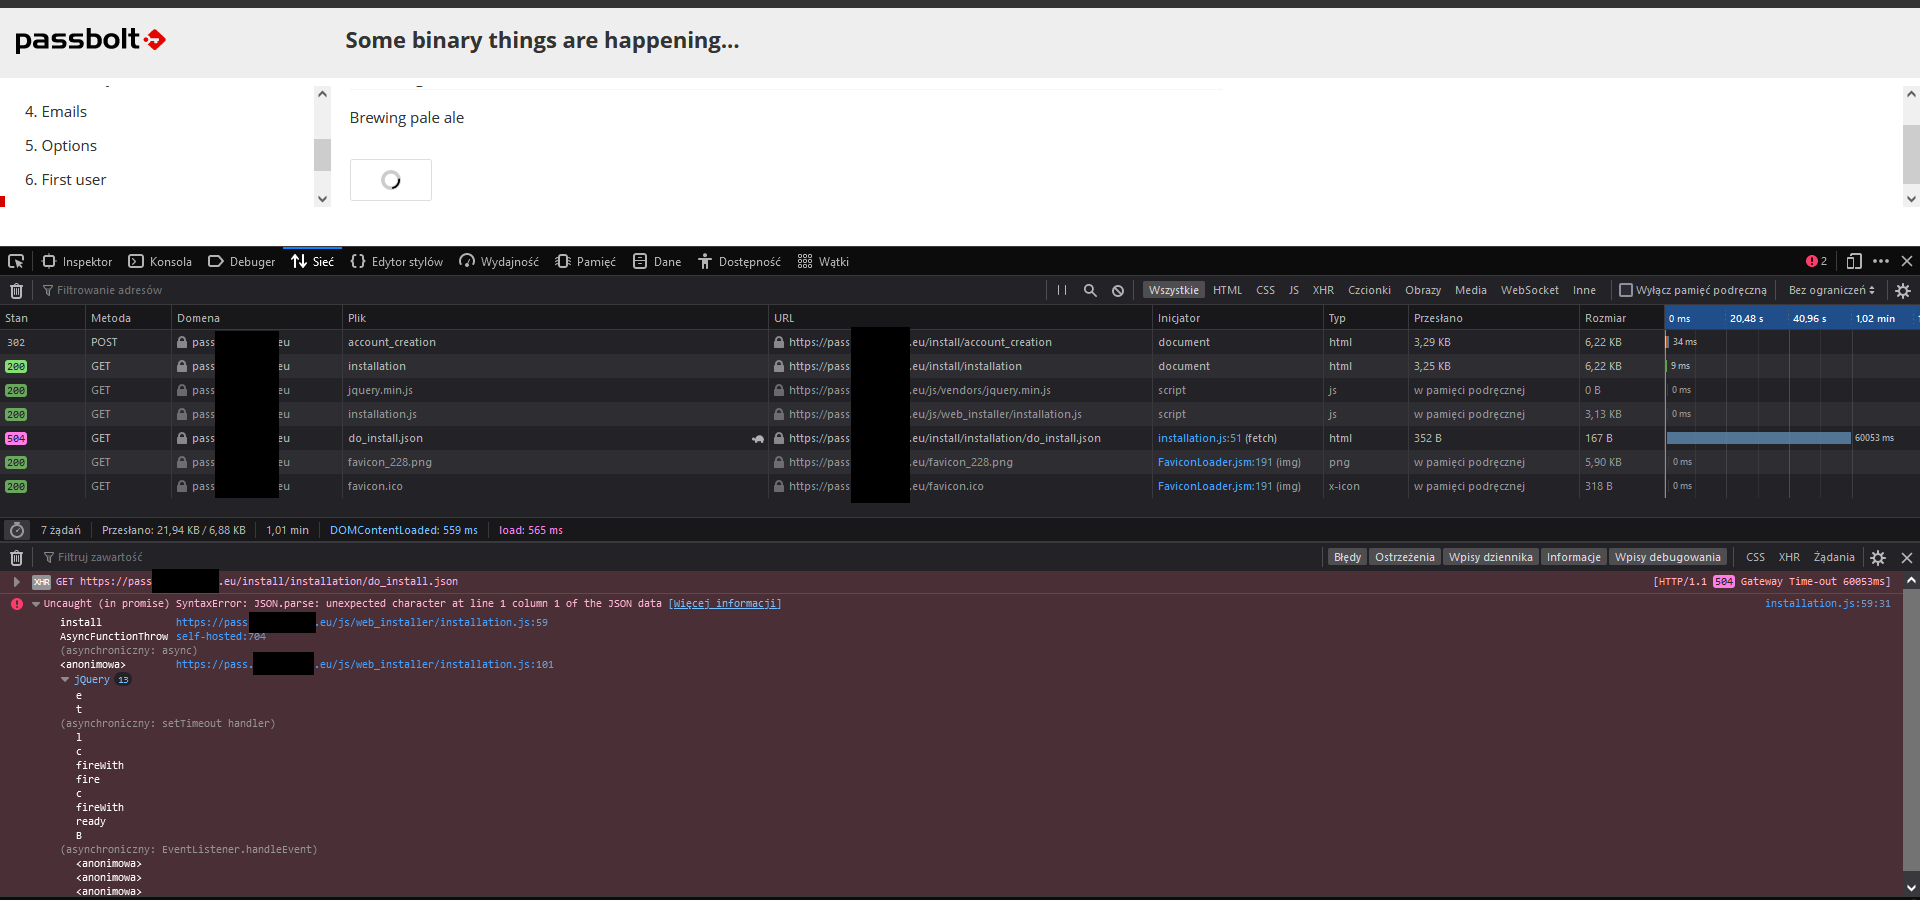The image size is (1920, 900).
Task: Click the request blocking icon
Action: 1118,290
